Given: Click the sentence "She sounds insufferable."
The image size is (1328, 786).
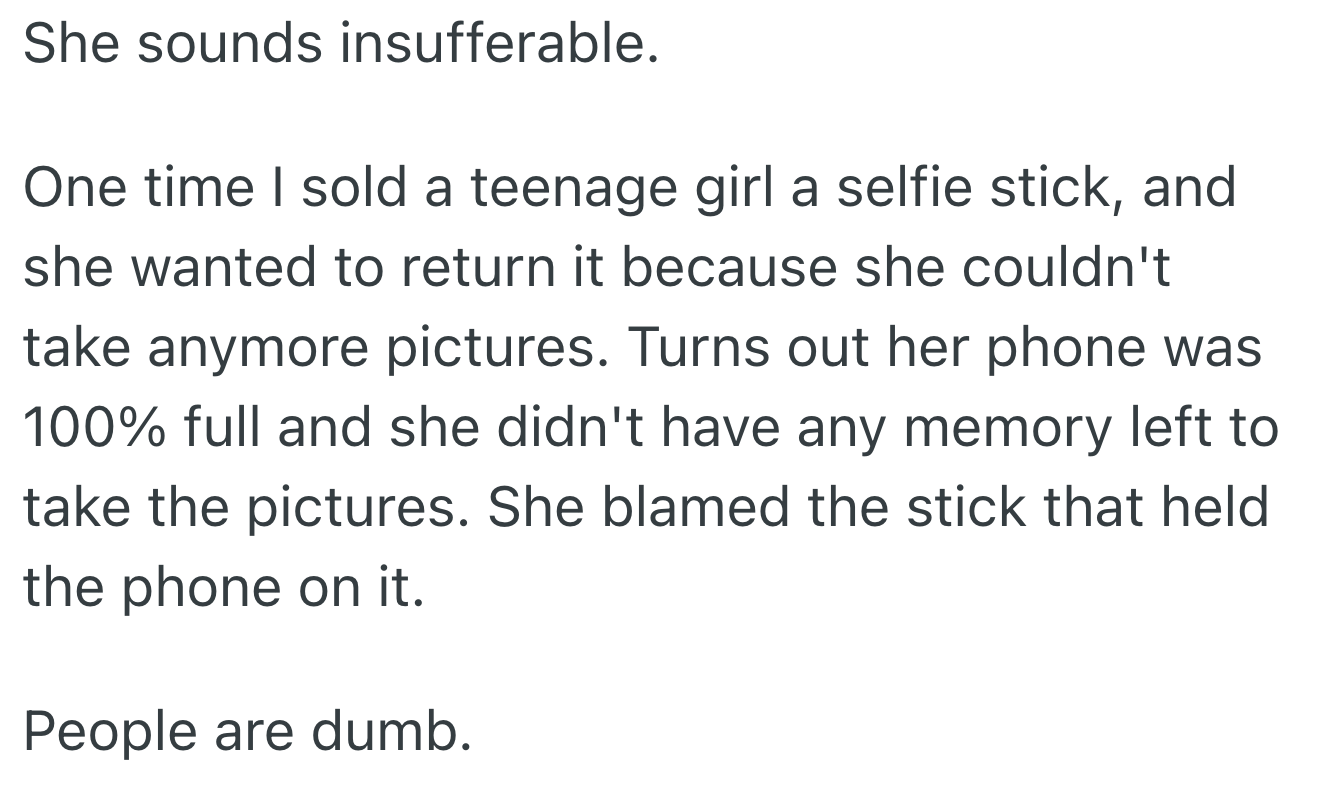Looking at the screenshot, I should [x=341, y=45].
